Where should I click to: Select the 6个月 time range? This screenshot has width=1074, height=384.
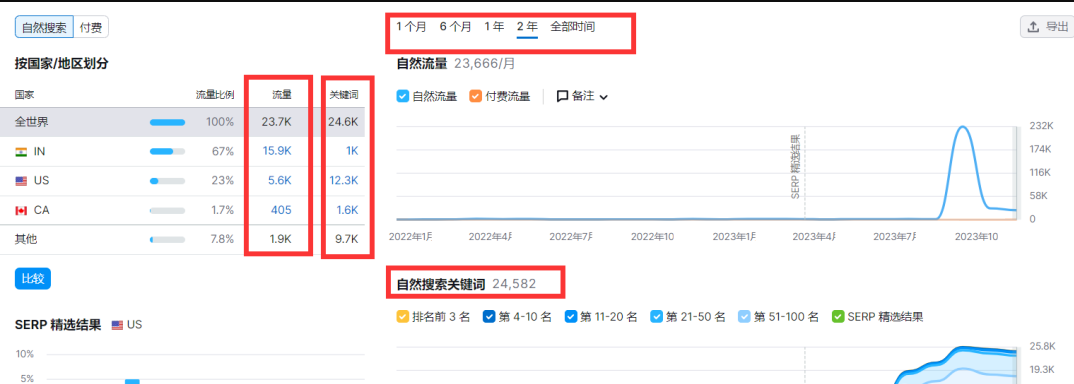tap(455, 27)
